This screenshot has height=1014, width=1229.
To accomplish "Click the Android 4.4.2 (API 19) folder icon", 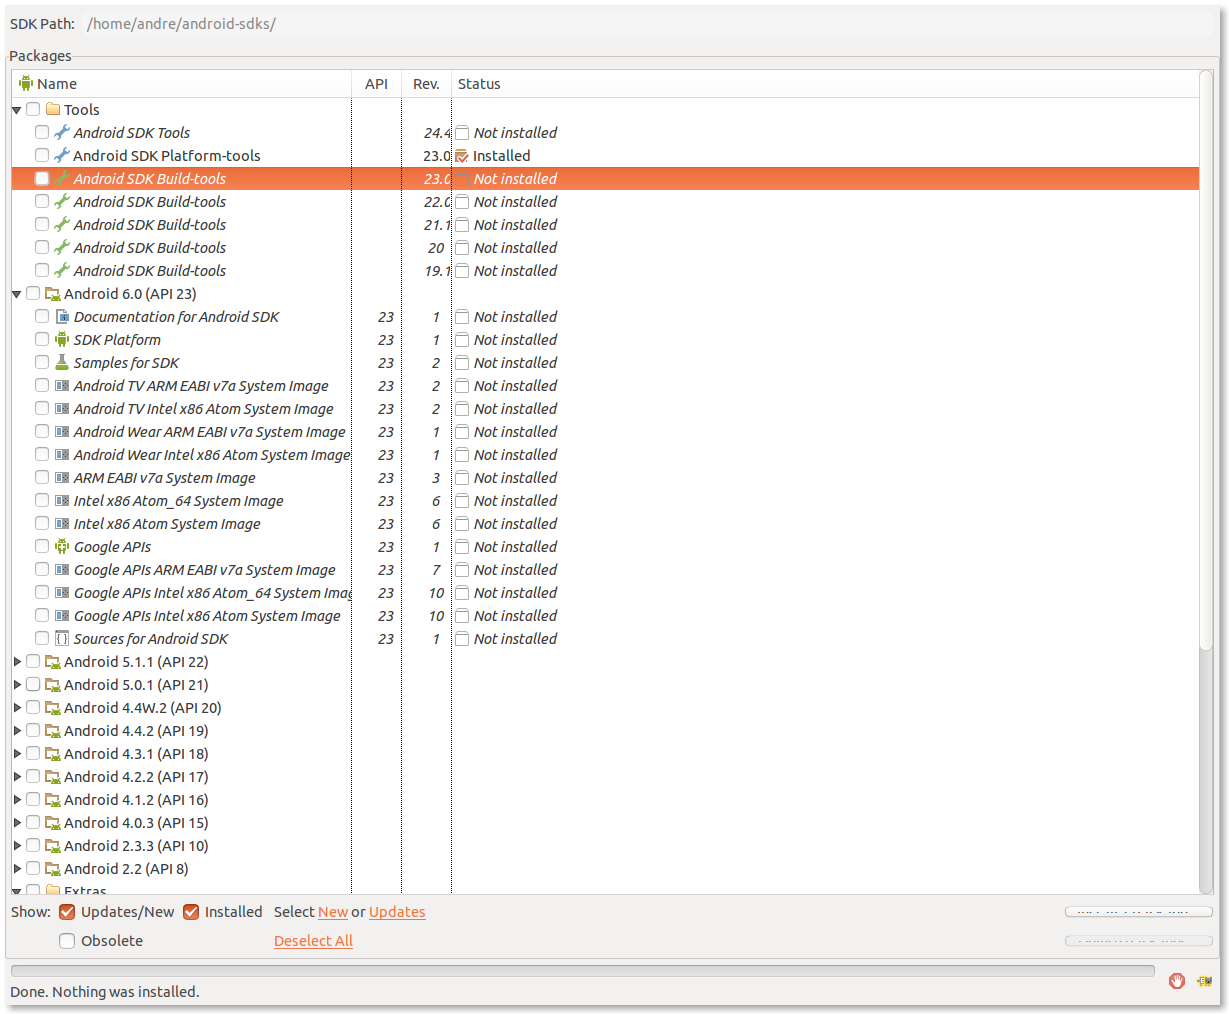I will pyautogui.click(x=53, y=731).
